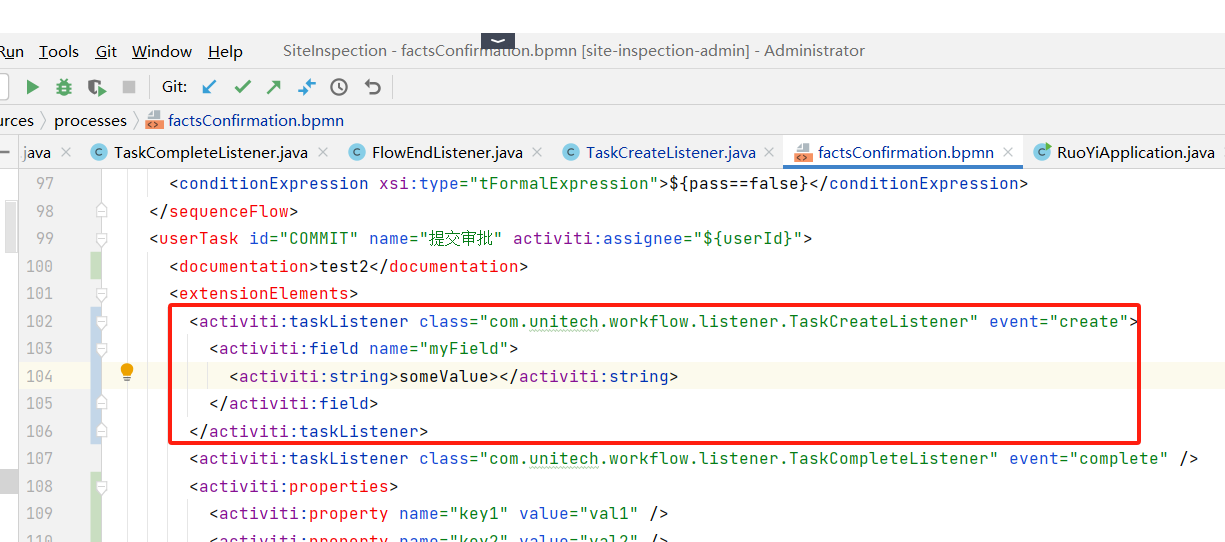Viewport: 1225px width, 542px height.
Task: Open the Run menu
Action: 11,51
